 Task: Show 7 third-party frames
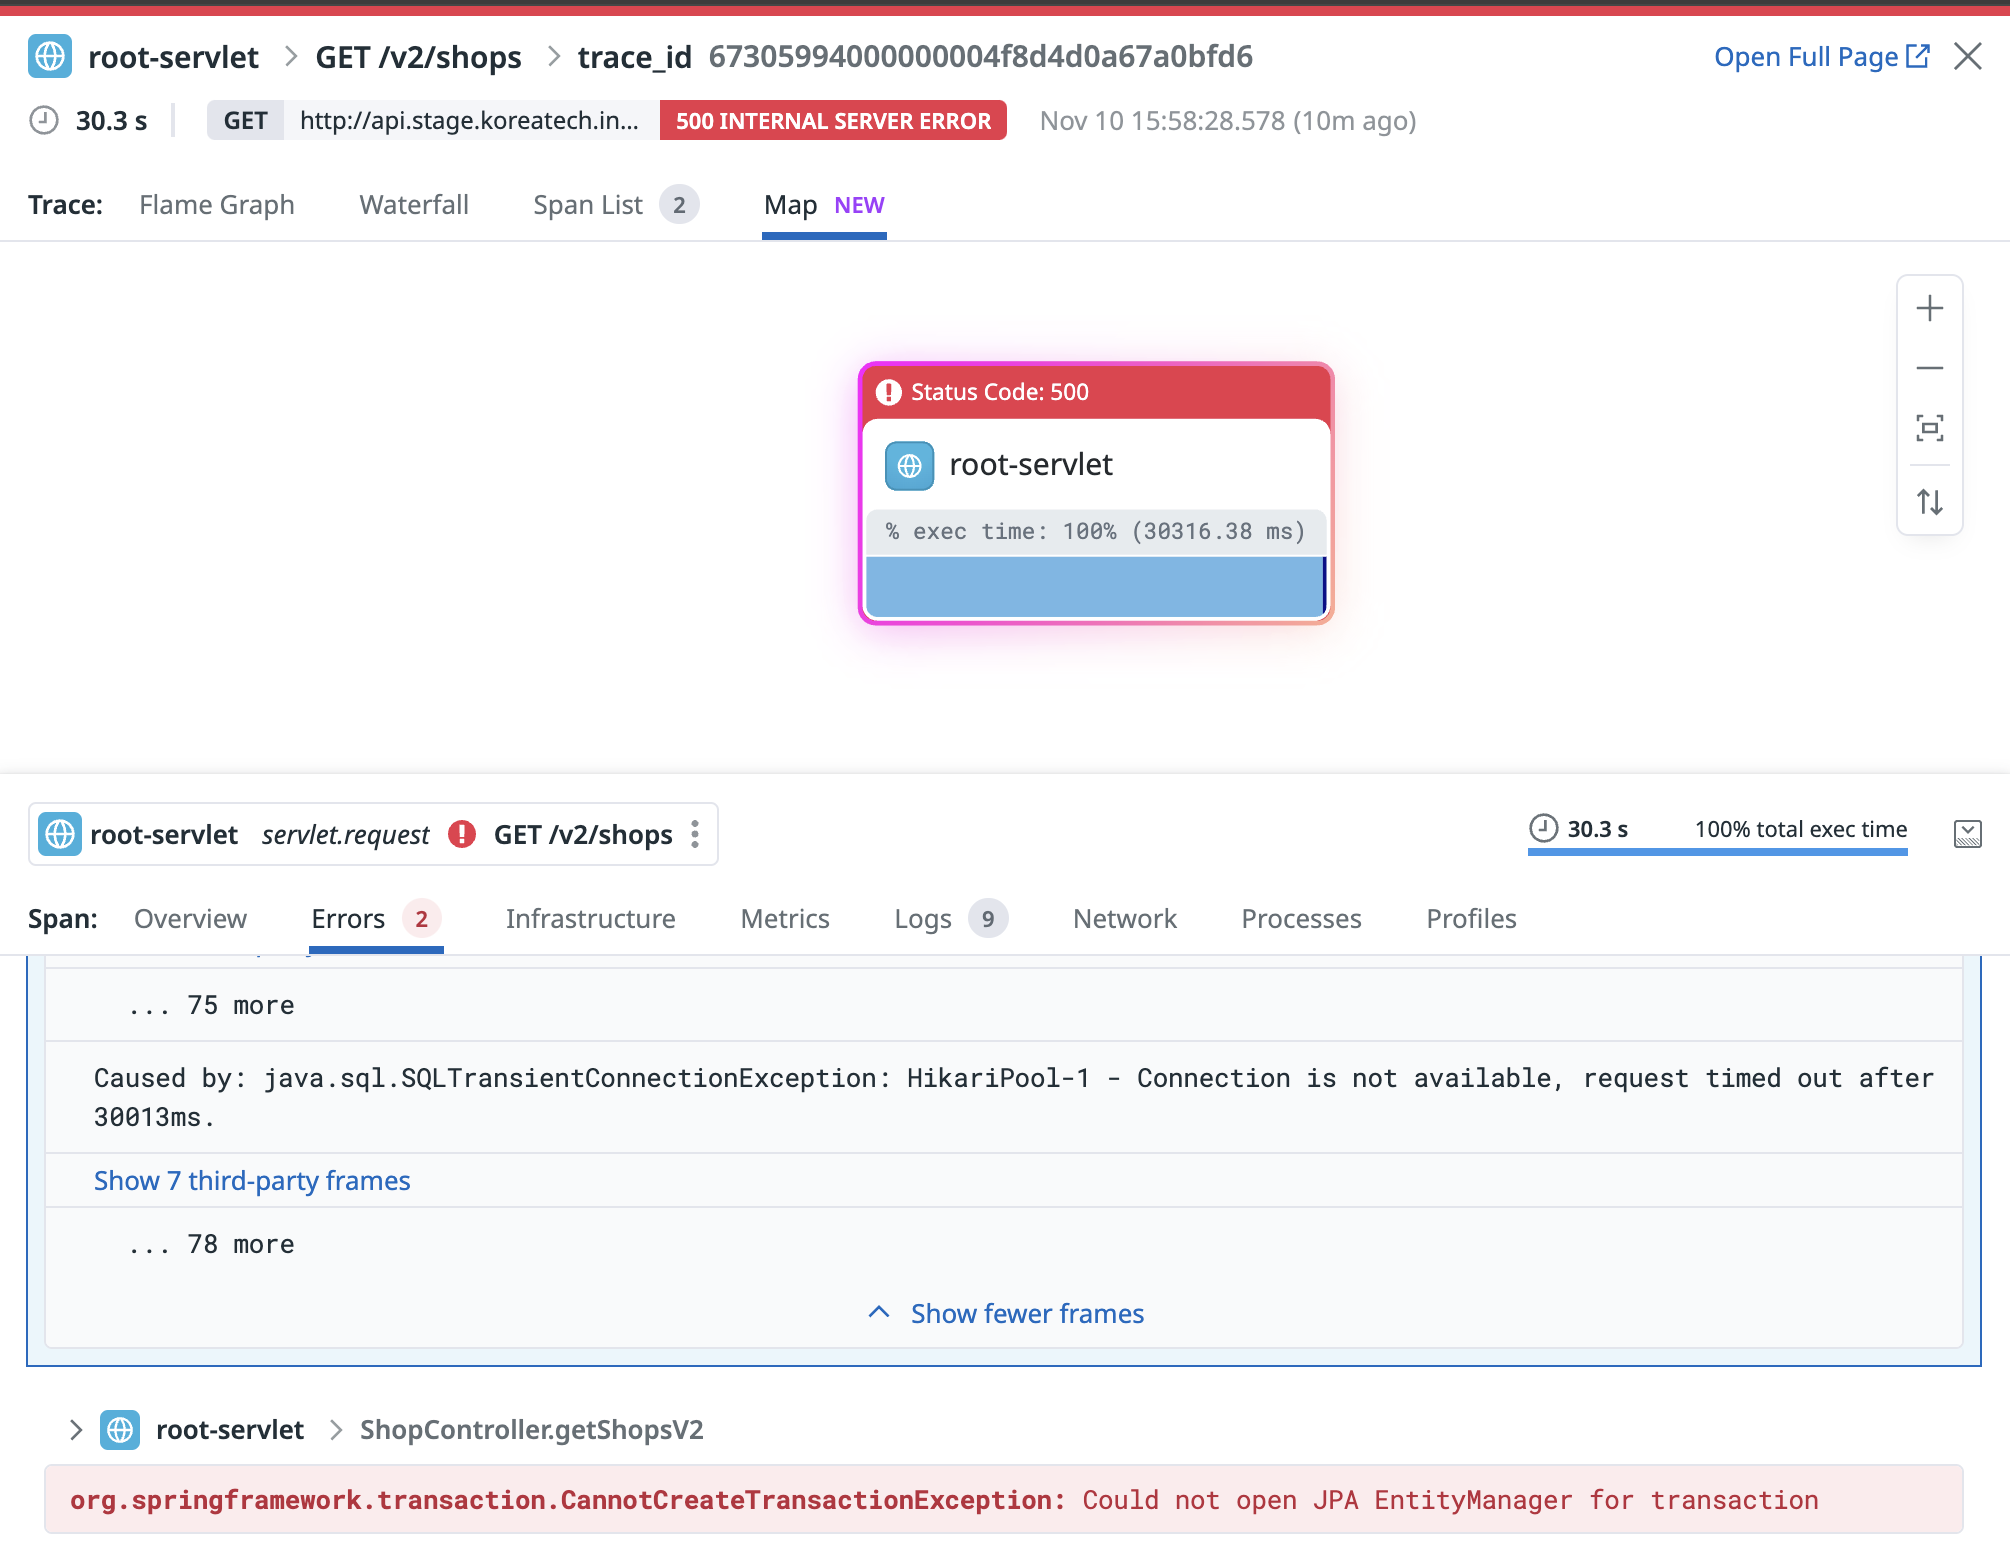252,1181
